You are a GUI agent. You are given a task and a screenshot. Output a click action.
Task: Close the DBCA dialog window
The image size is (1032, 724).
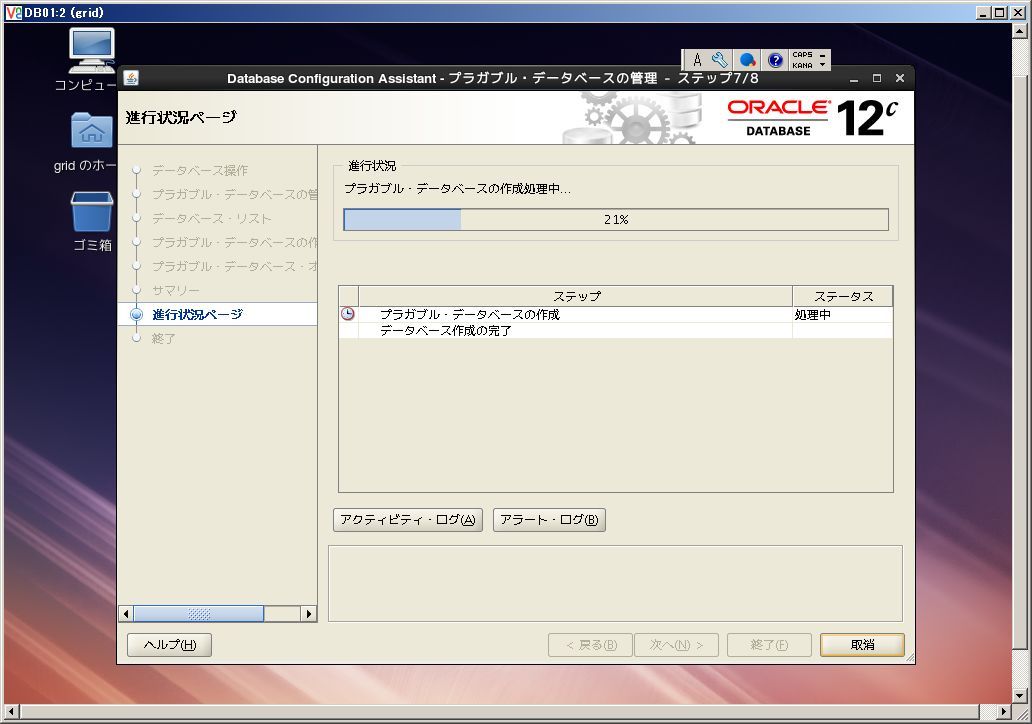[x=900, y=78]
